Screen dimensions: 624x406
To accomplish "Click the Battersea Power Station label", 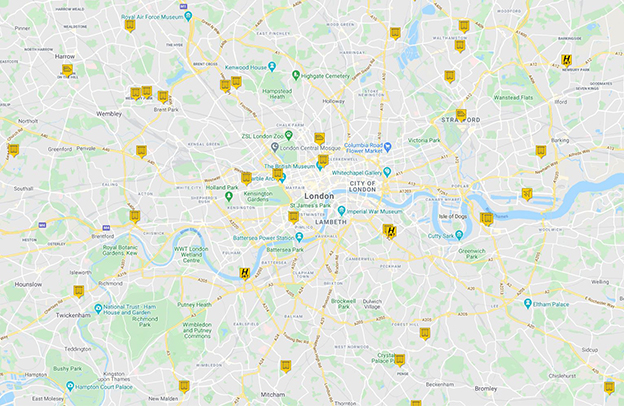I will coord(263,238).
